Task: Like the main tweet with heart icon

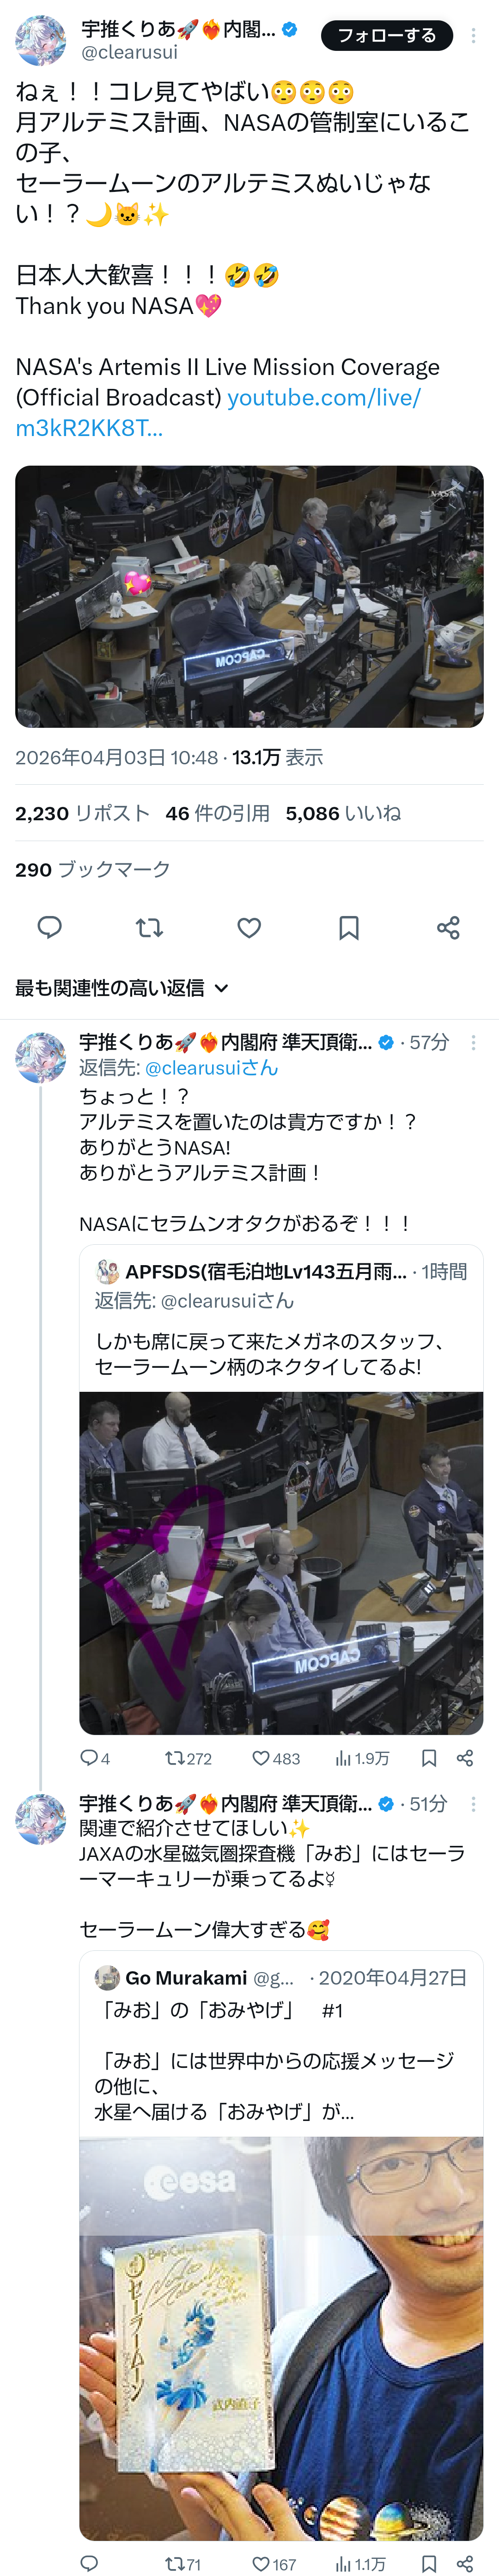Action: [249, 927]
